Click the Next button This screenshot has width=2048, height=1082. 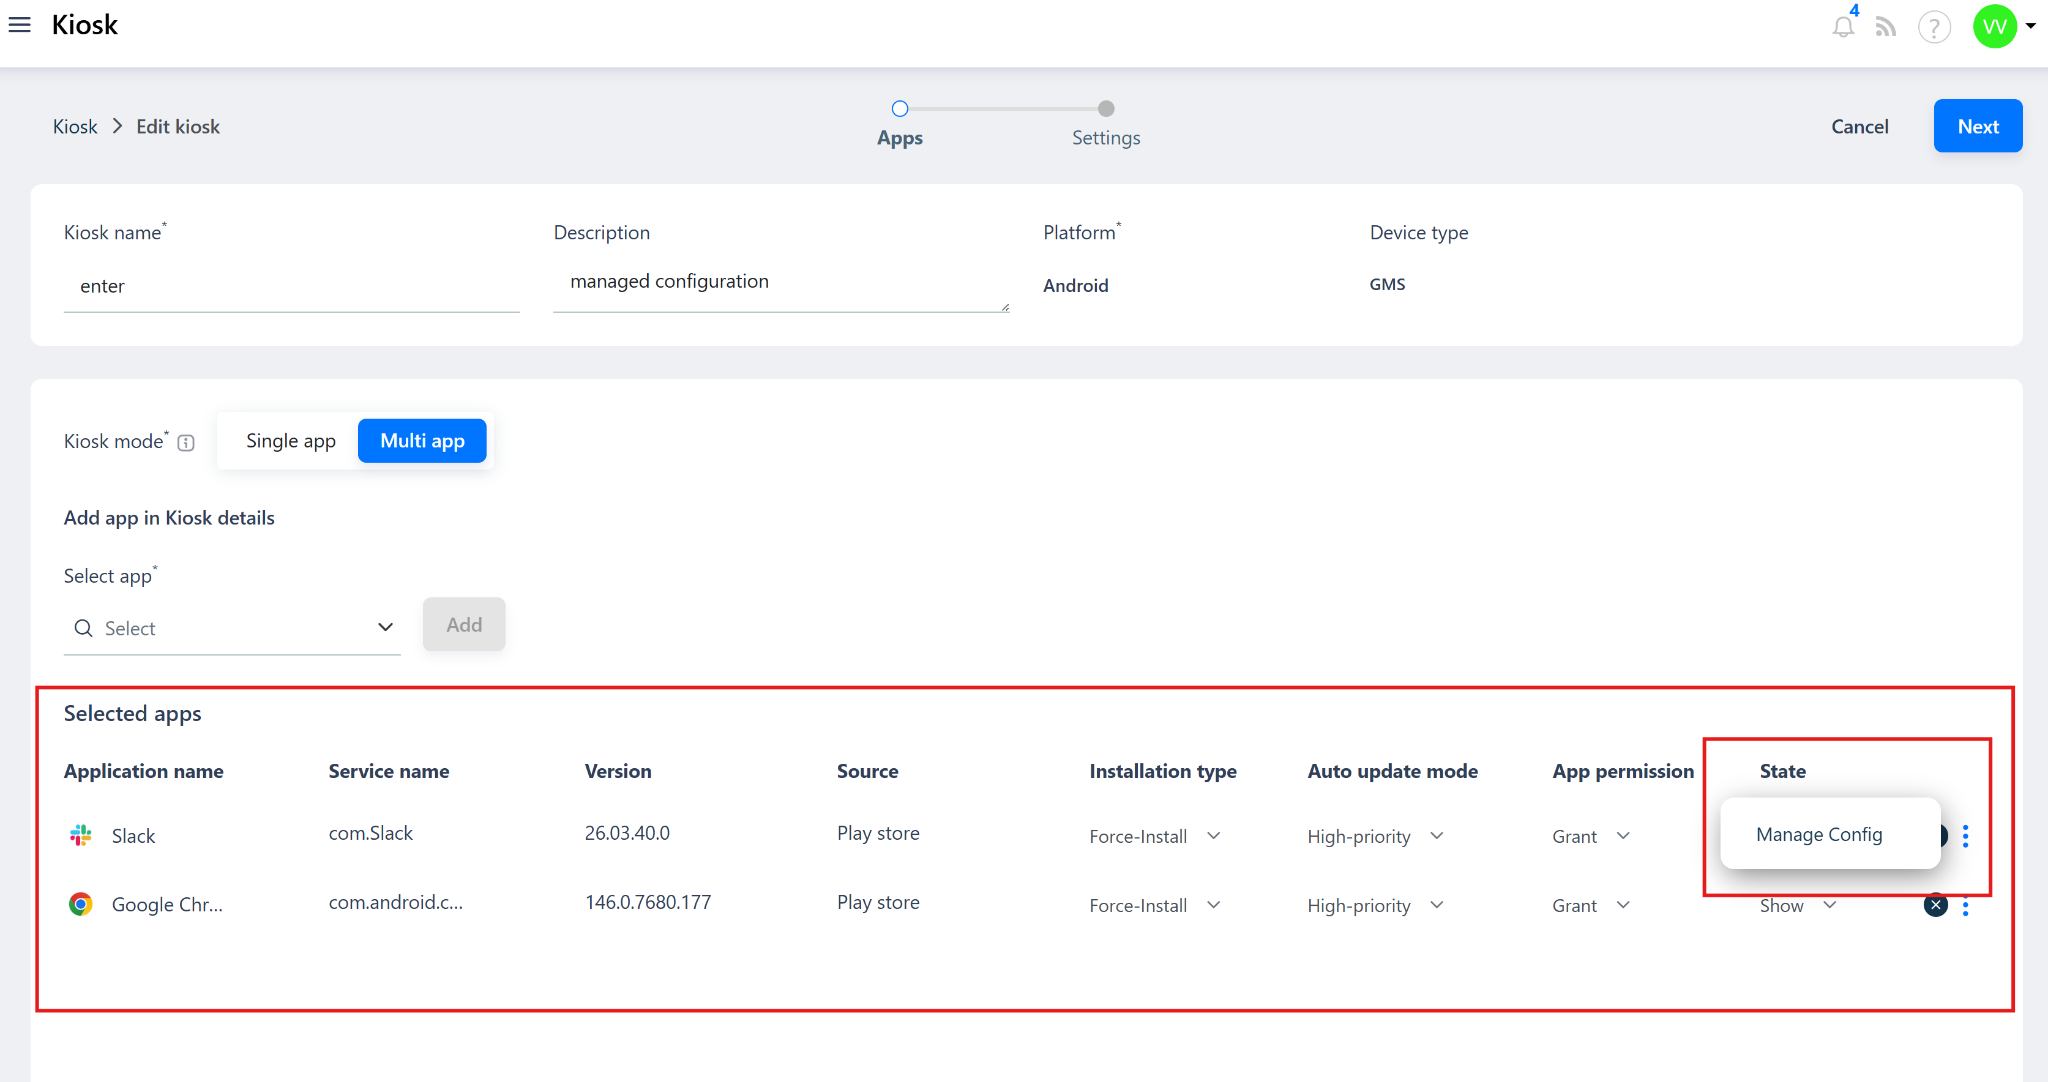coord(1977,126)
